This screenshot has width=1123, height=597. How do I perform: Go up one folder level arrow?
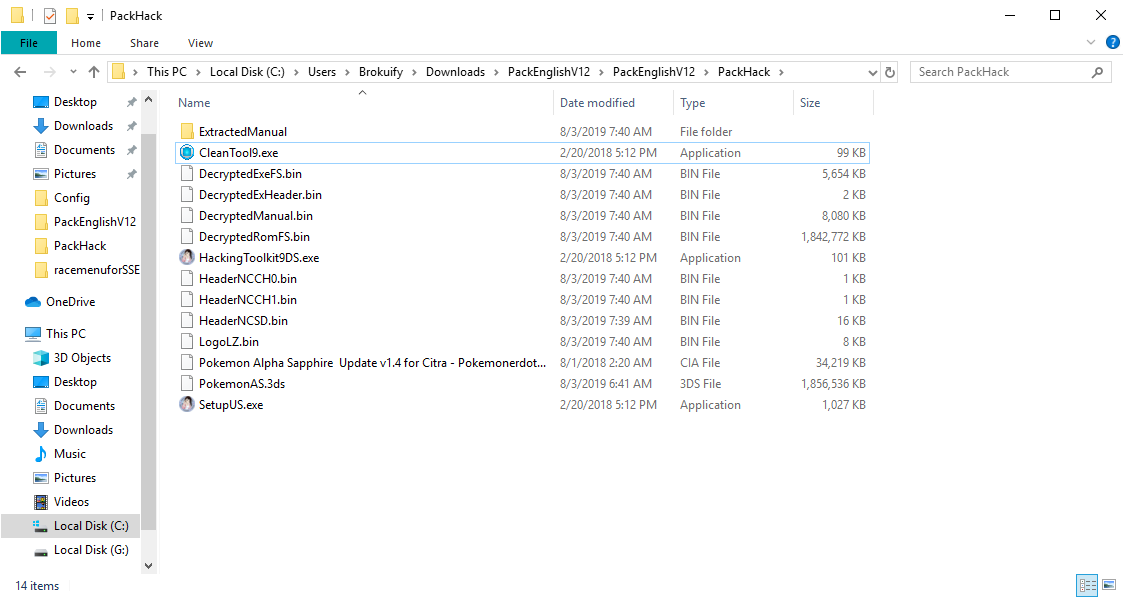pos(94,72)
